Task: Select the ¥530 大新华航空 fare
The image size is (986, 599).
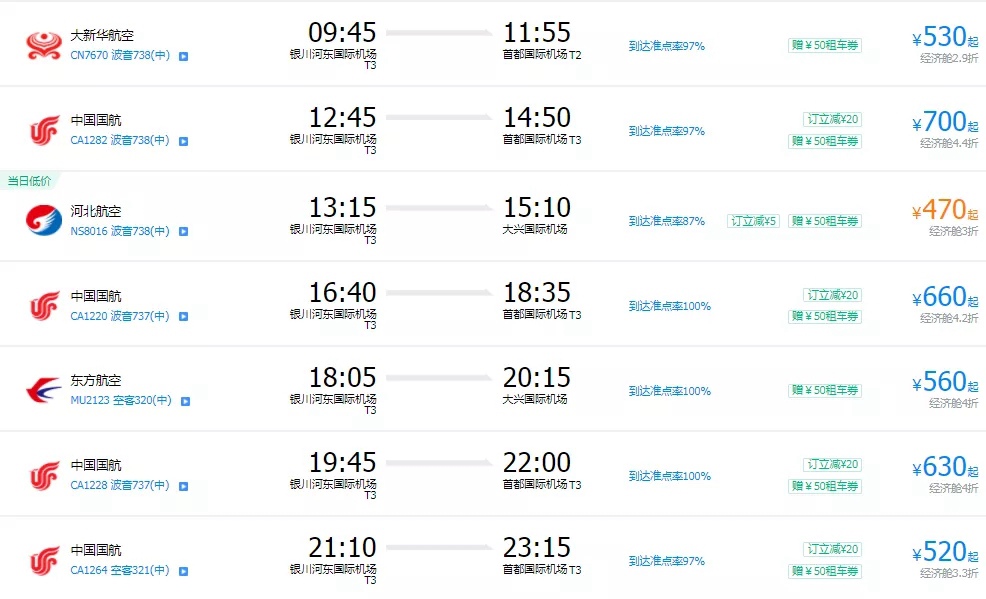Action: 938,38
